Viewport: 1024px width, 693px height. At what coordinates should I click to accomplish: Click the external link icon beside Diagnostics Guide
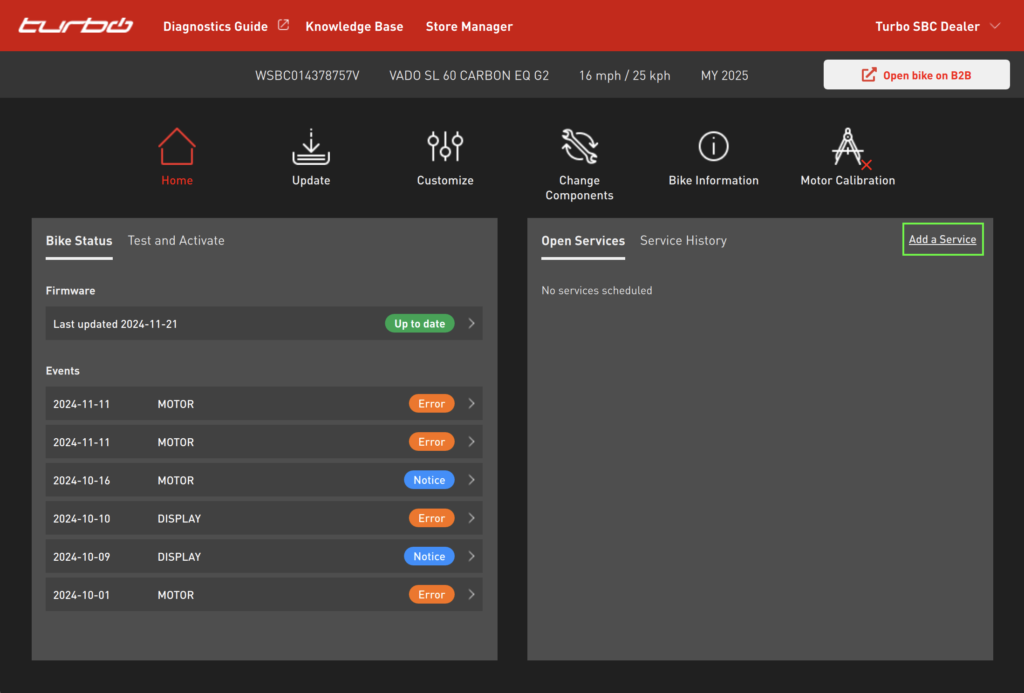(283, 26)
